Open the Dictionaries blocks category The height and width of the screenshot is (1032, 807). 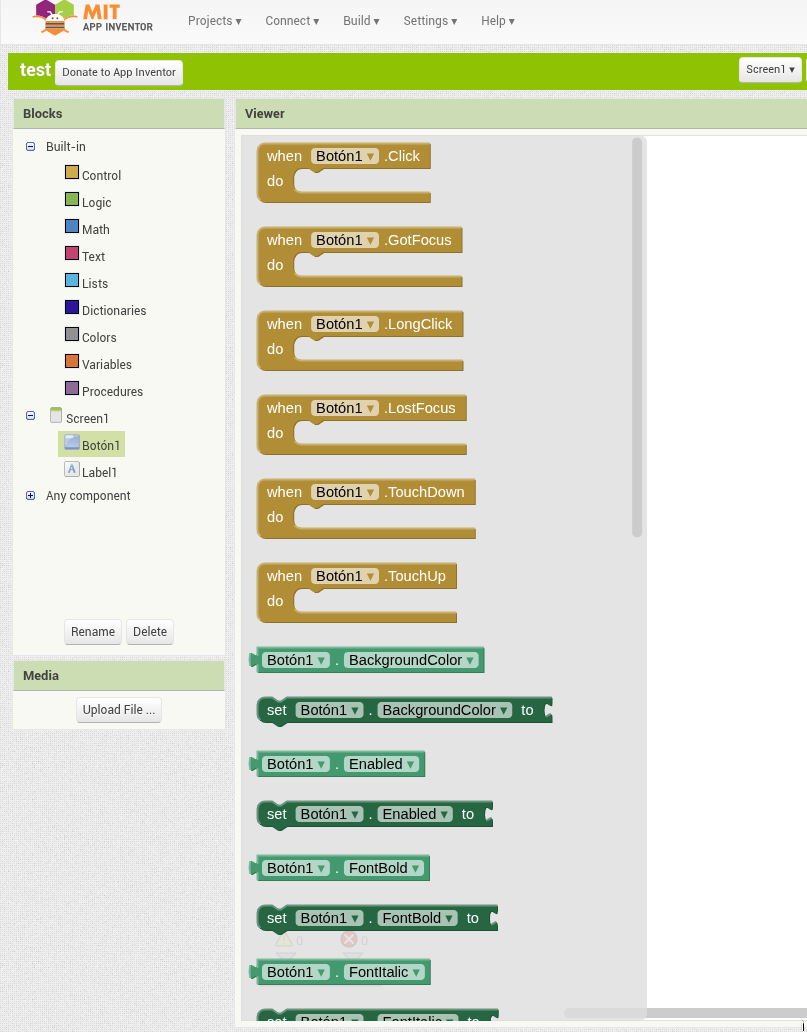click(x=114, y=310)
